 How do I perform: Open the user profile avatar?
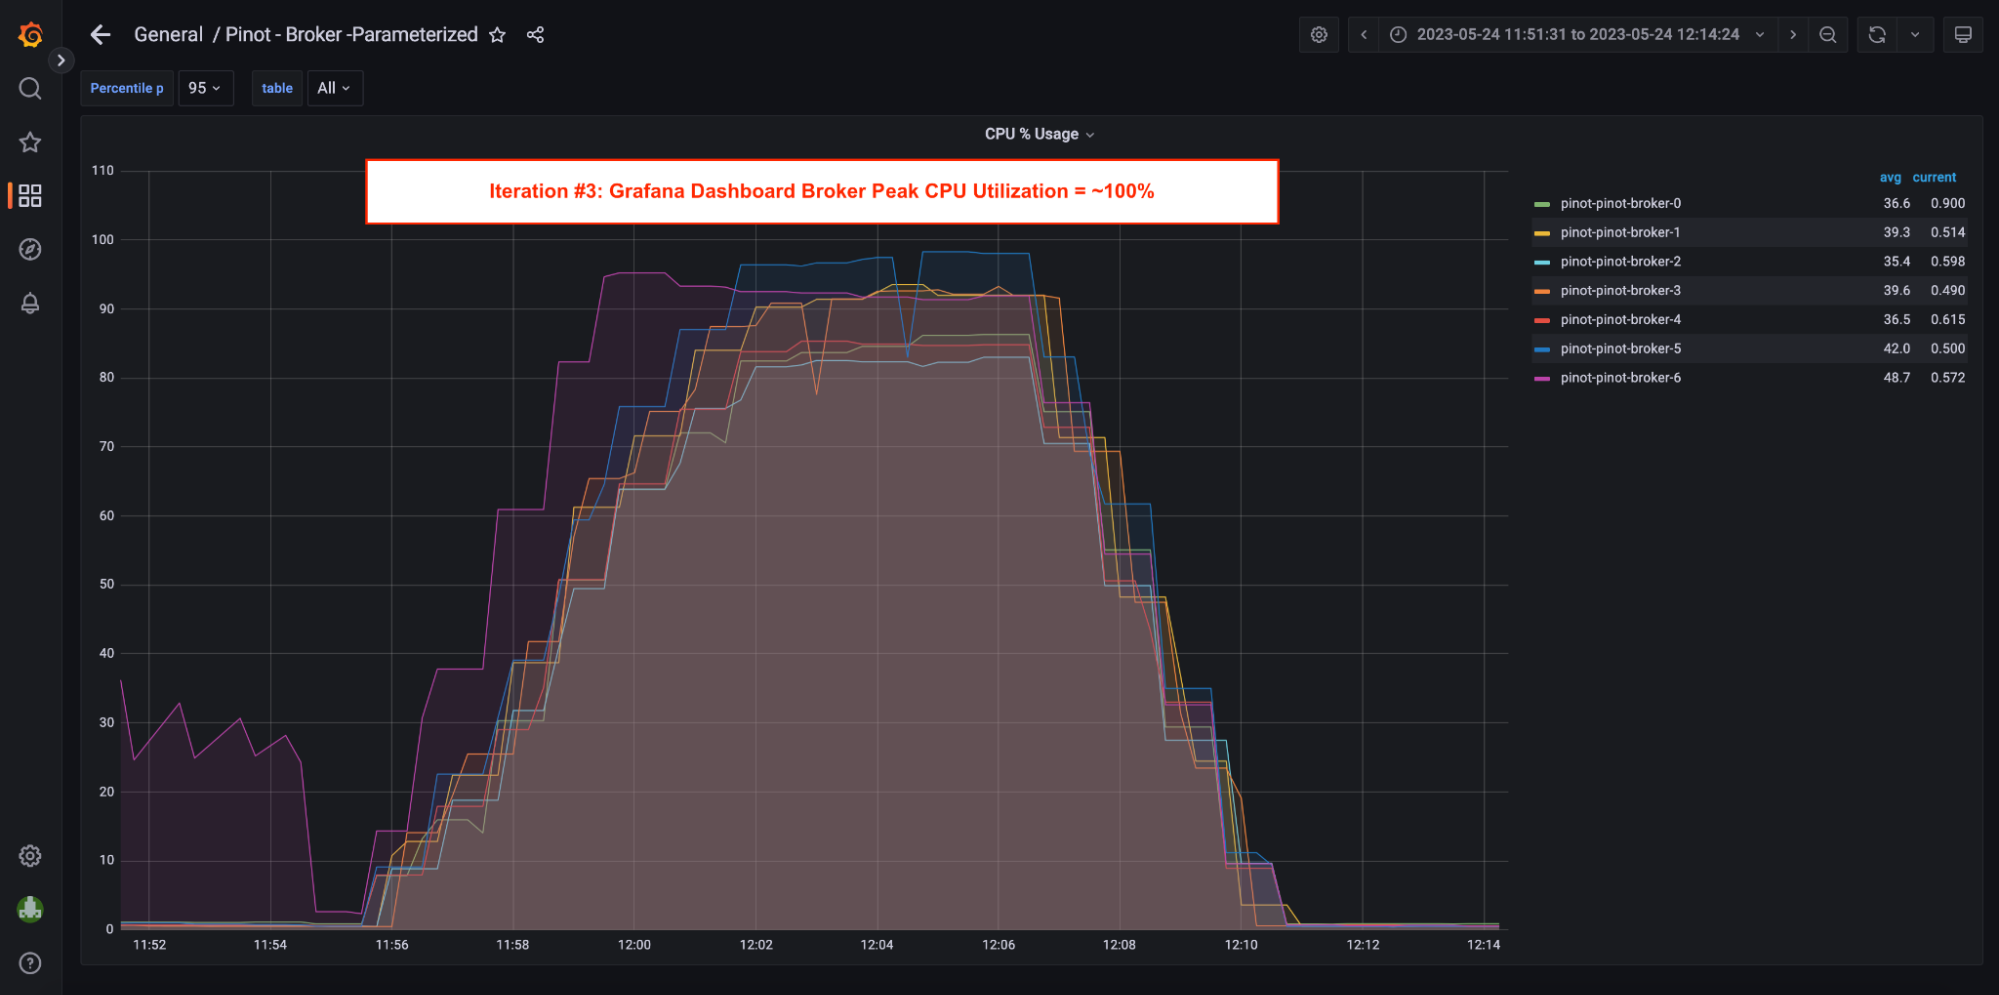pyautogui.click(x=30, y=909)
